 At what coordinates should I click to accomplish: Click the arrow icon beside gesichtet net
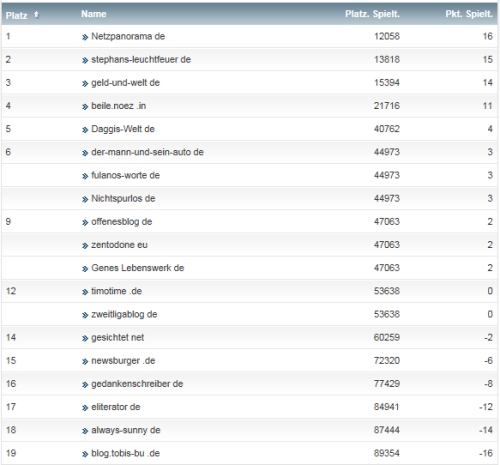click(85, 339)
